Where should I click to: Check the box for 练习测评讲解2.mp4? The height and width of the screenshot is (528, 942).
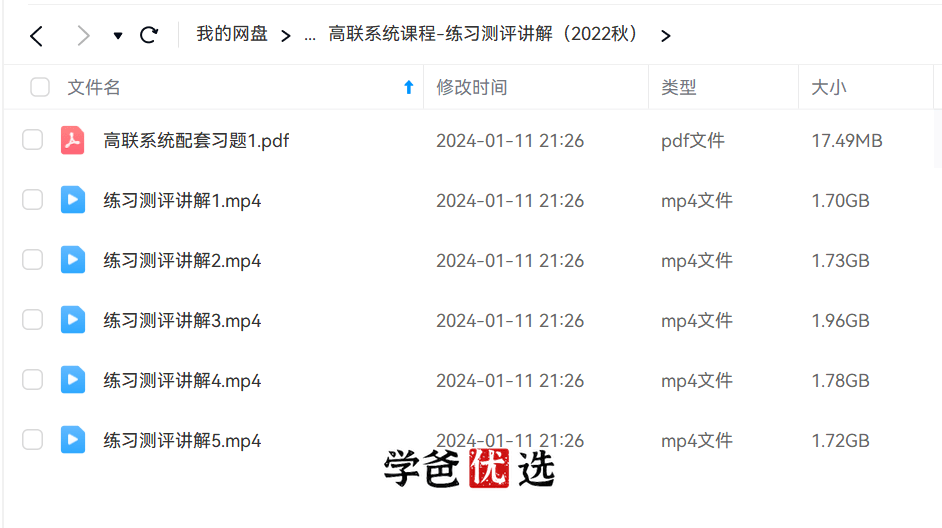[x=32, y=260]
